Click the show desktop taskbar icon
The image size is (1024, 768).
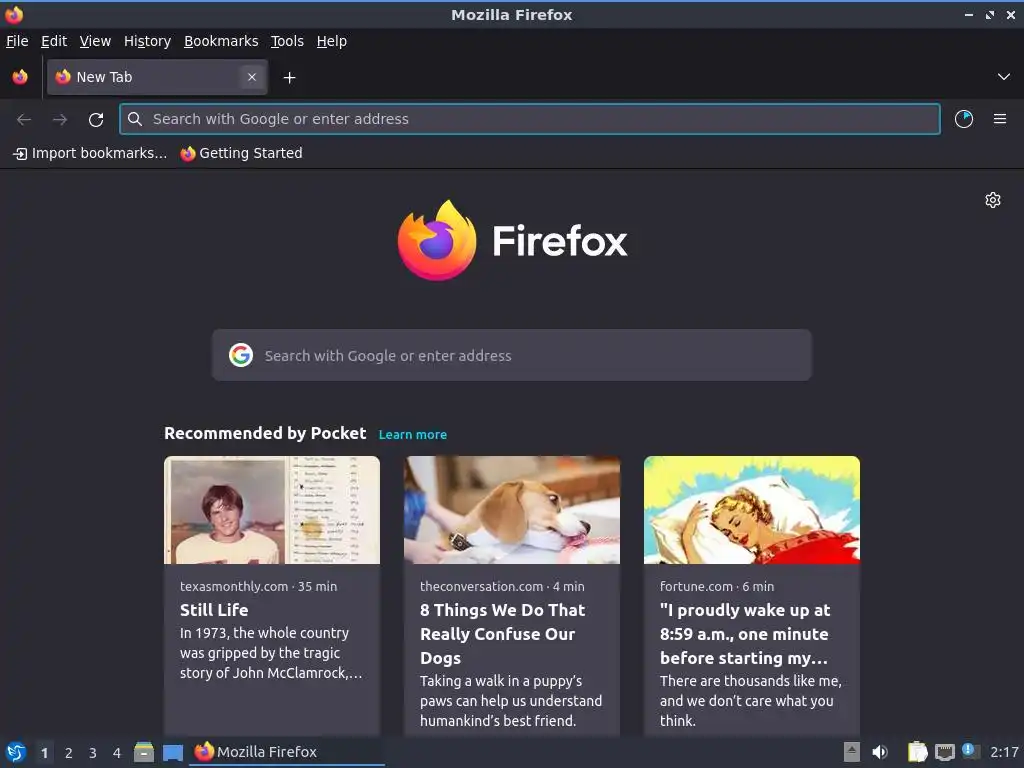[x=173, y=752]
